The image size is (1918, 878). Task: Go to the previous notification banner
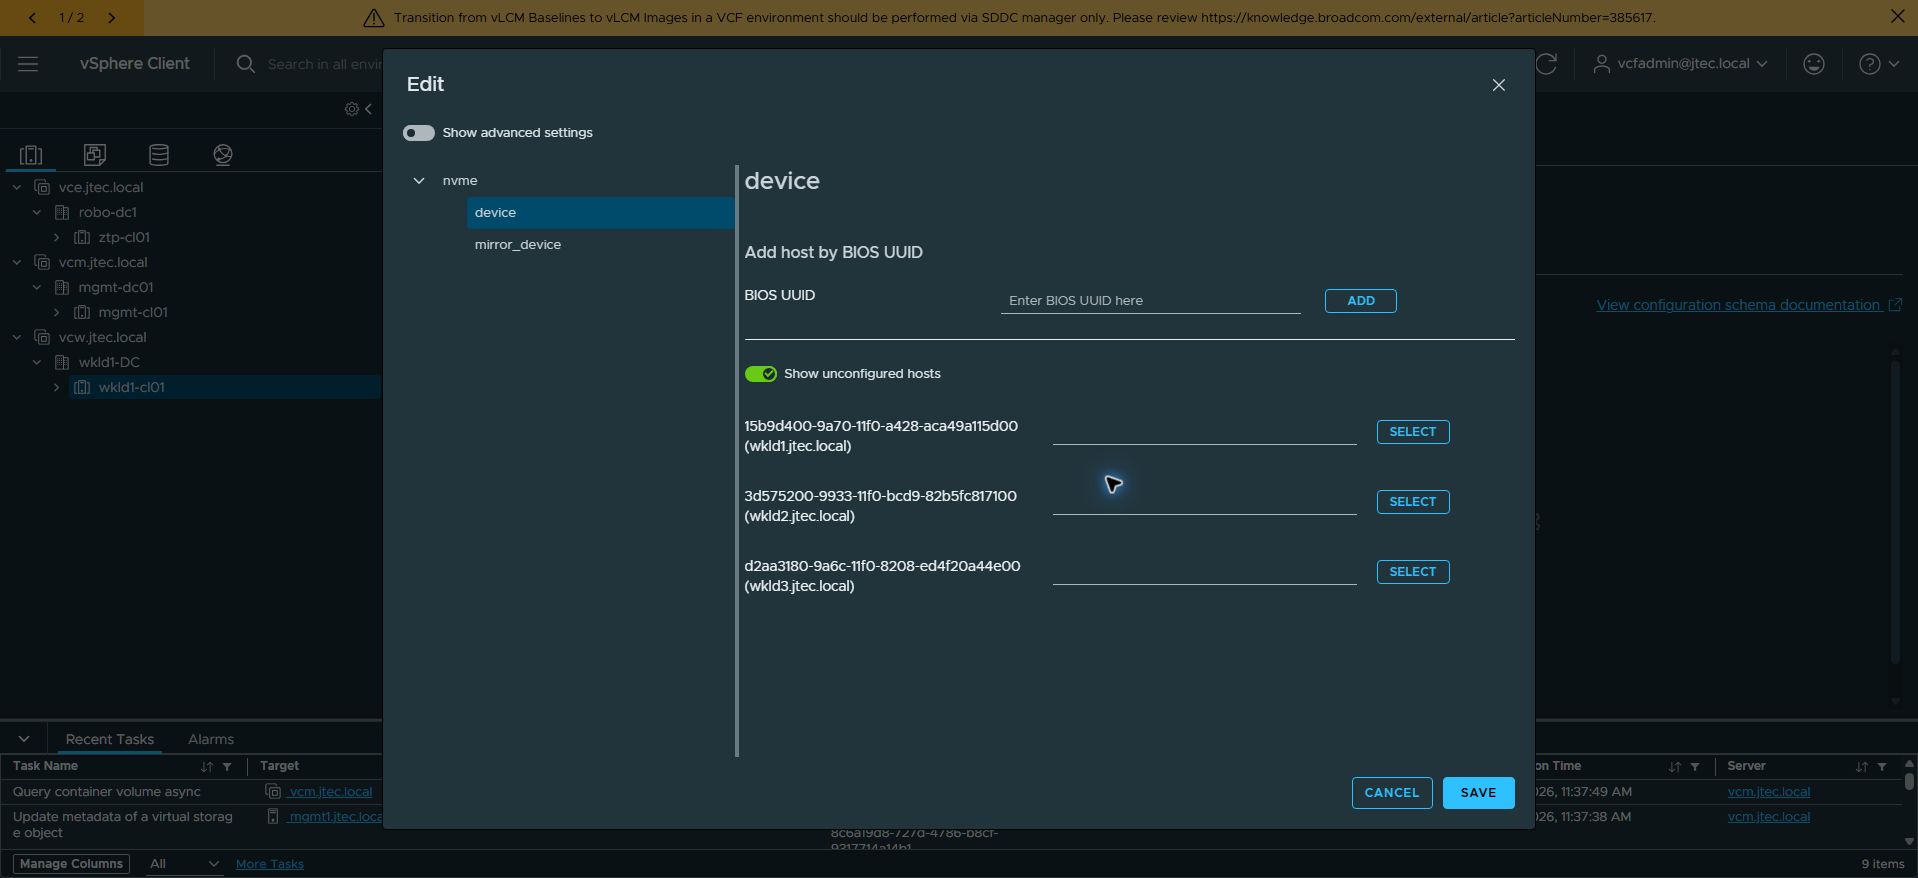pyautogui.click(x=32, y=18)
